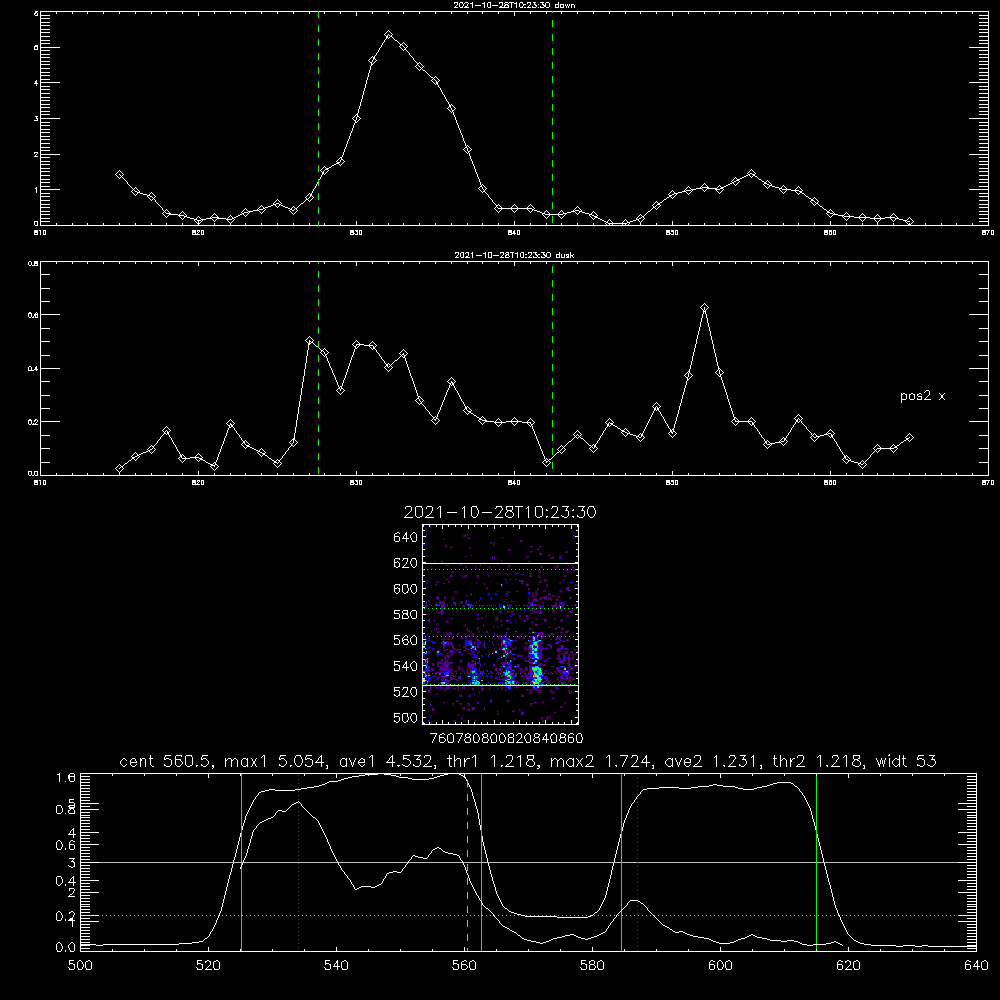Click the '520' y-axis label beside heat-map

[x=406, y=692]
